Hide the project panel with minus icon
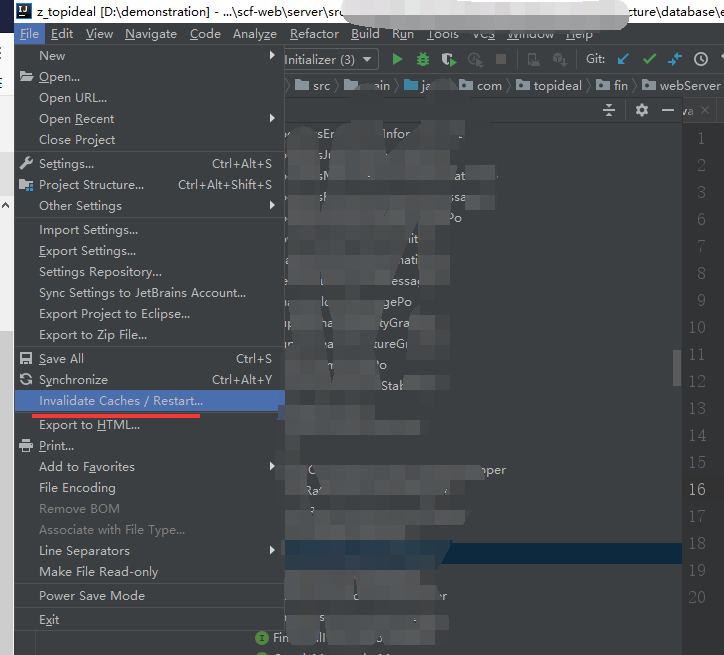 [668, 110]
